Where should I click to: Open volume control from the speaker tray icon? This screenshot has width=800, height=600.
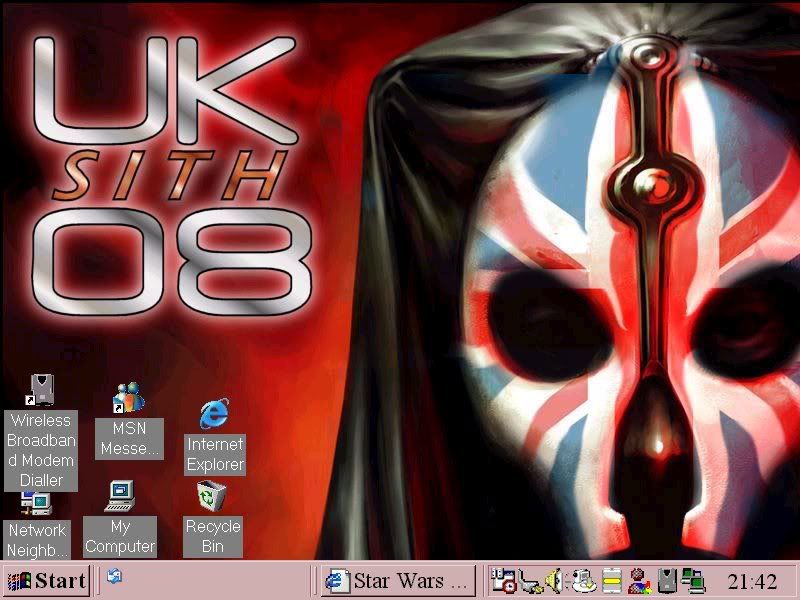coord(556,581)
